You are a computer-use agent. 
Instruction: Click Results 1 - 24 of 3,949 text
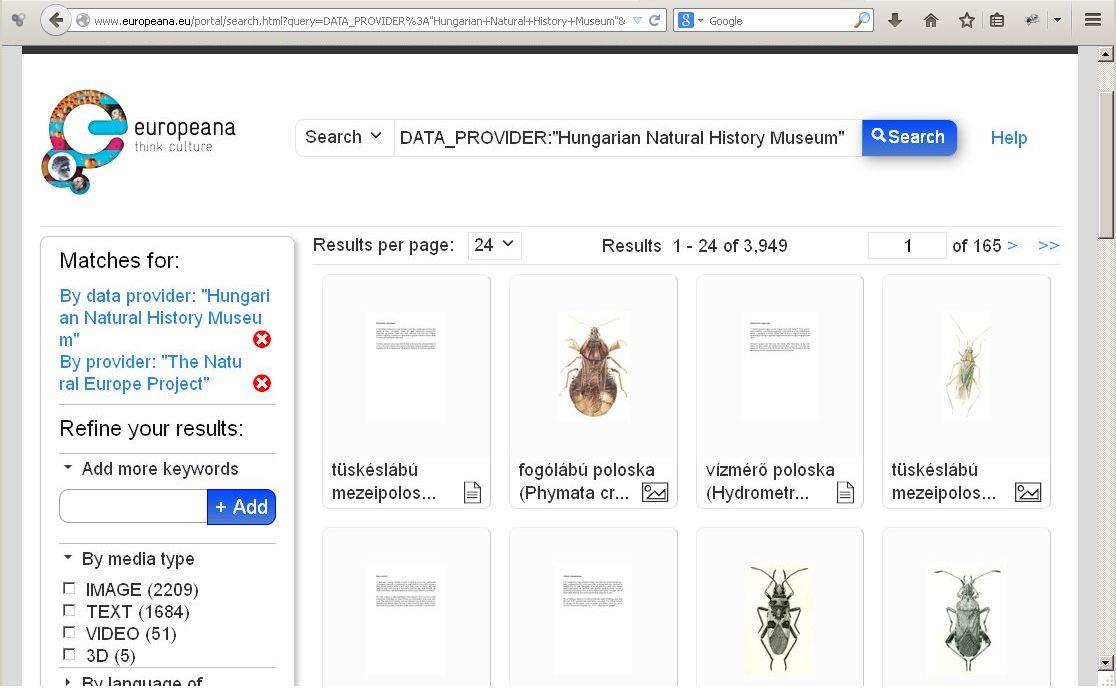pyautogui.click(x=695, y=246)
